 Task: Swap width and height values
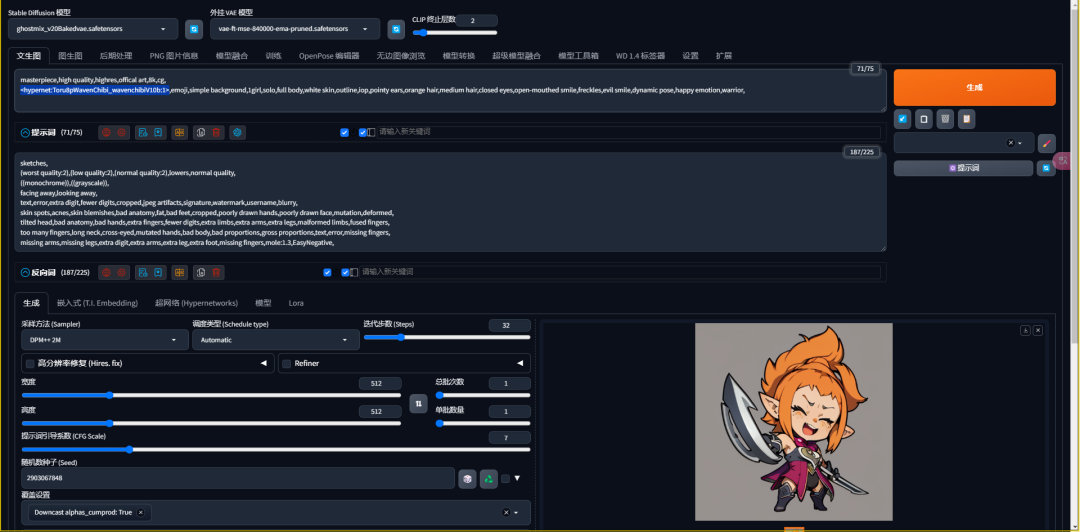419,403
